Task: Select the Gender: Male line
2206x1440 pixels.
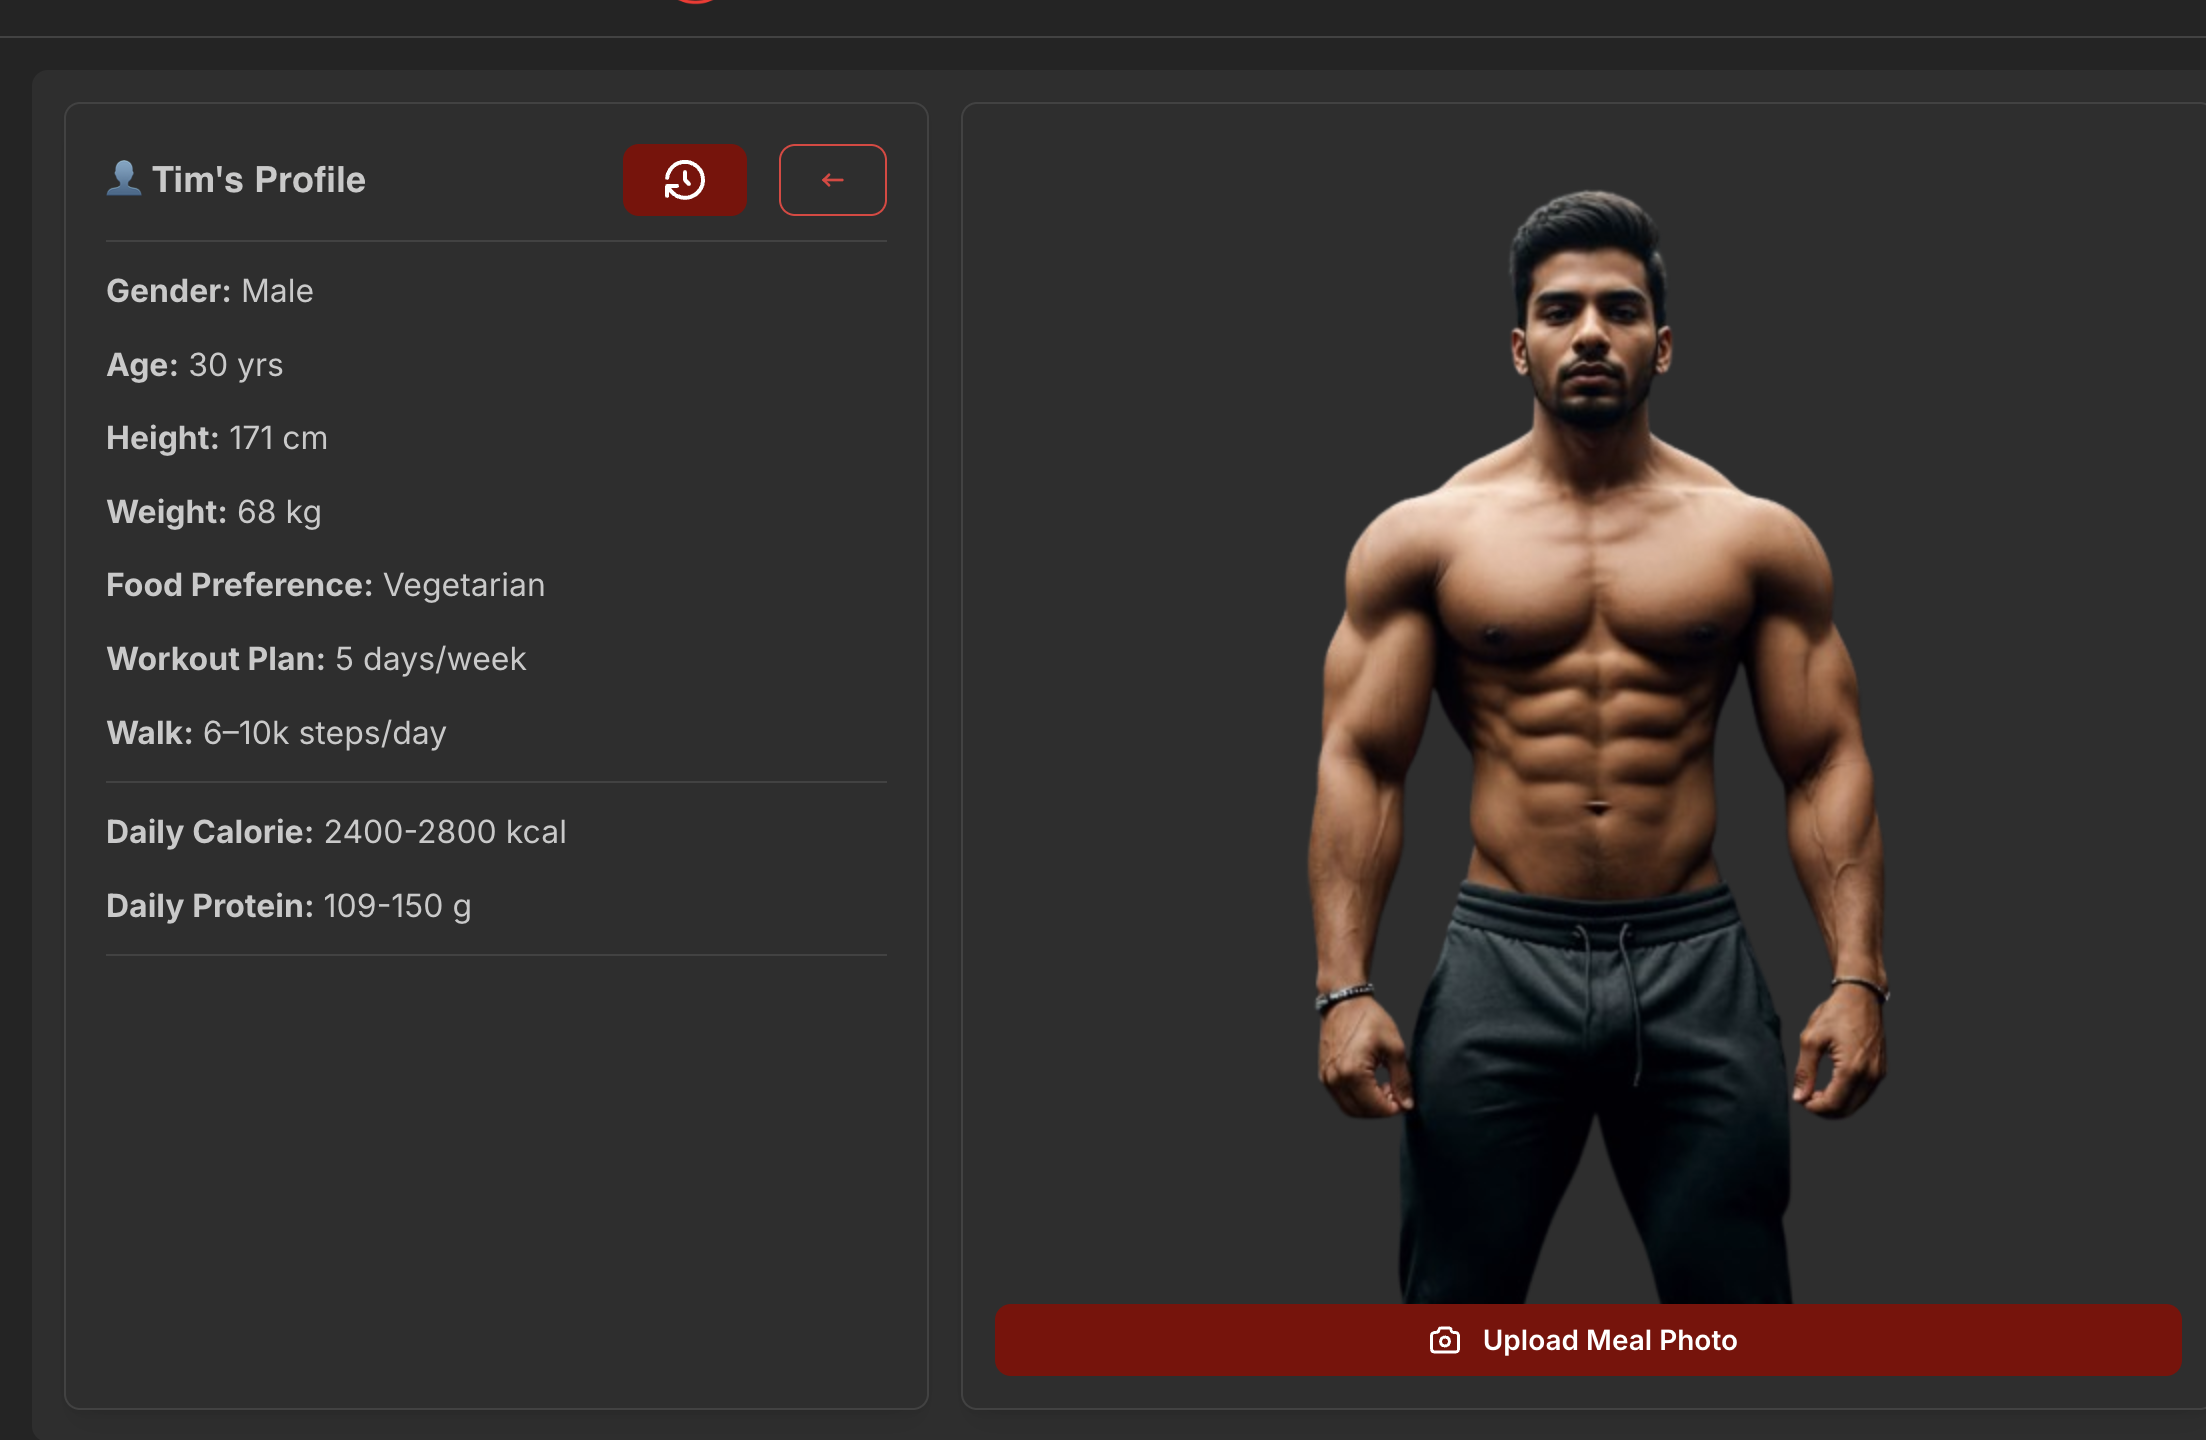Action: click(210, 291)
